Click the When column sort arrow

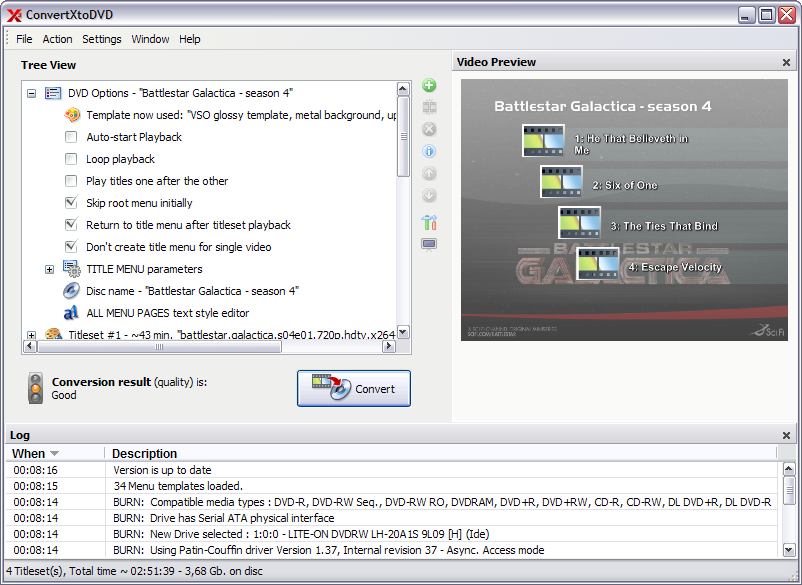(x=54, y=454)
